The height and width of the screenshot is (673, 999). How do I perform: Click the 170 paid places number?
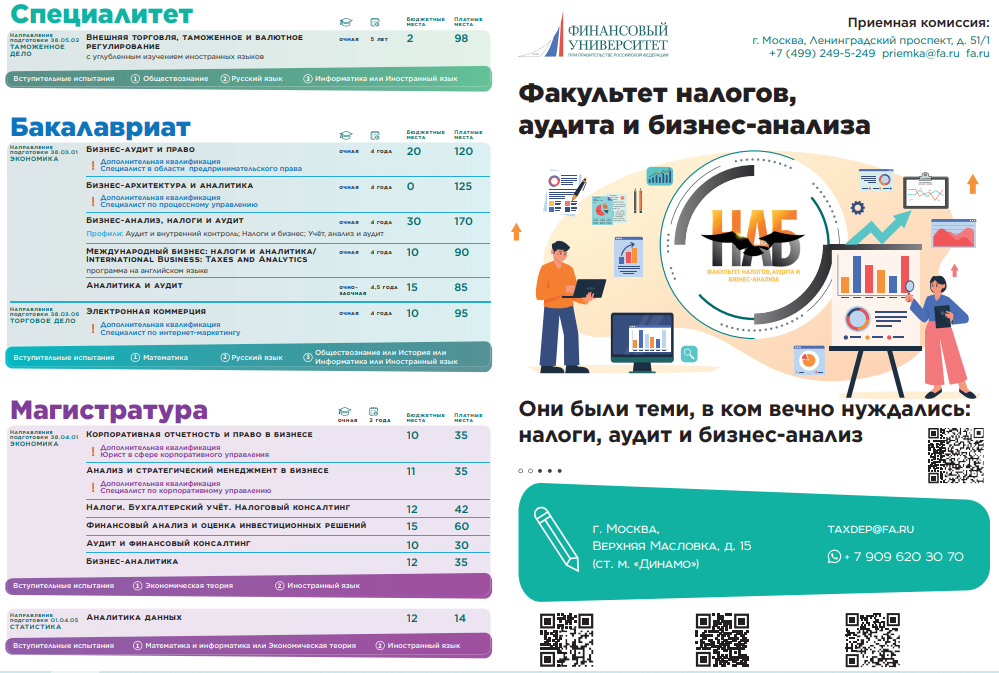463,222
